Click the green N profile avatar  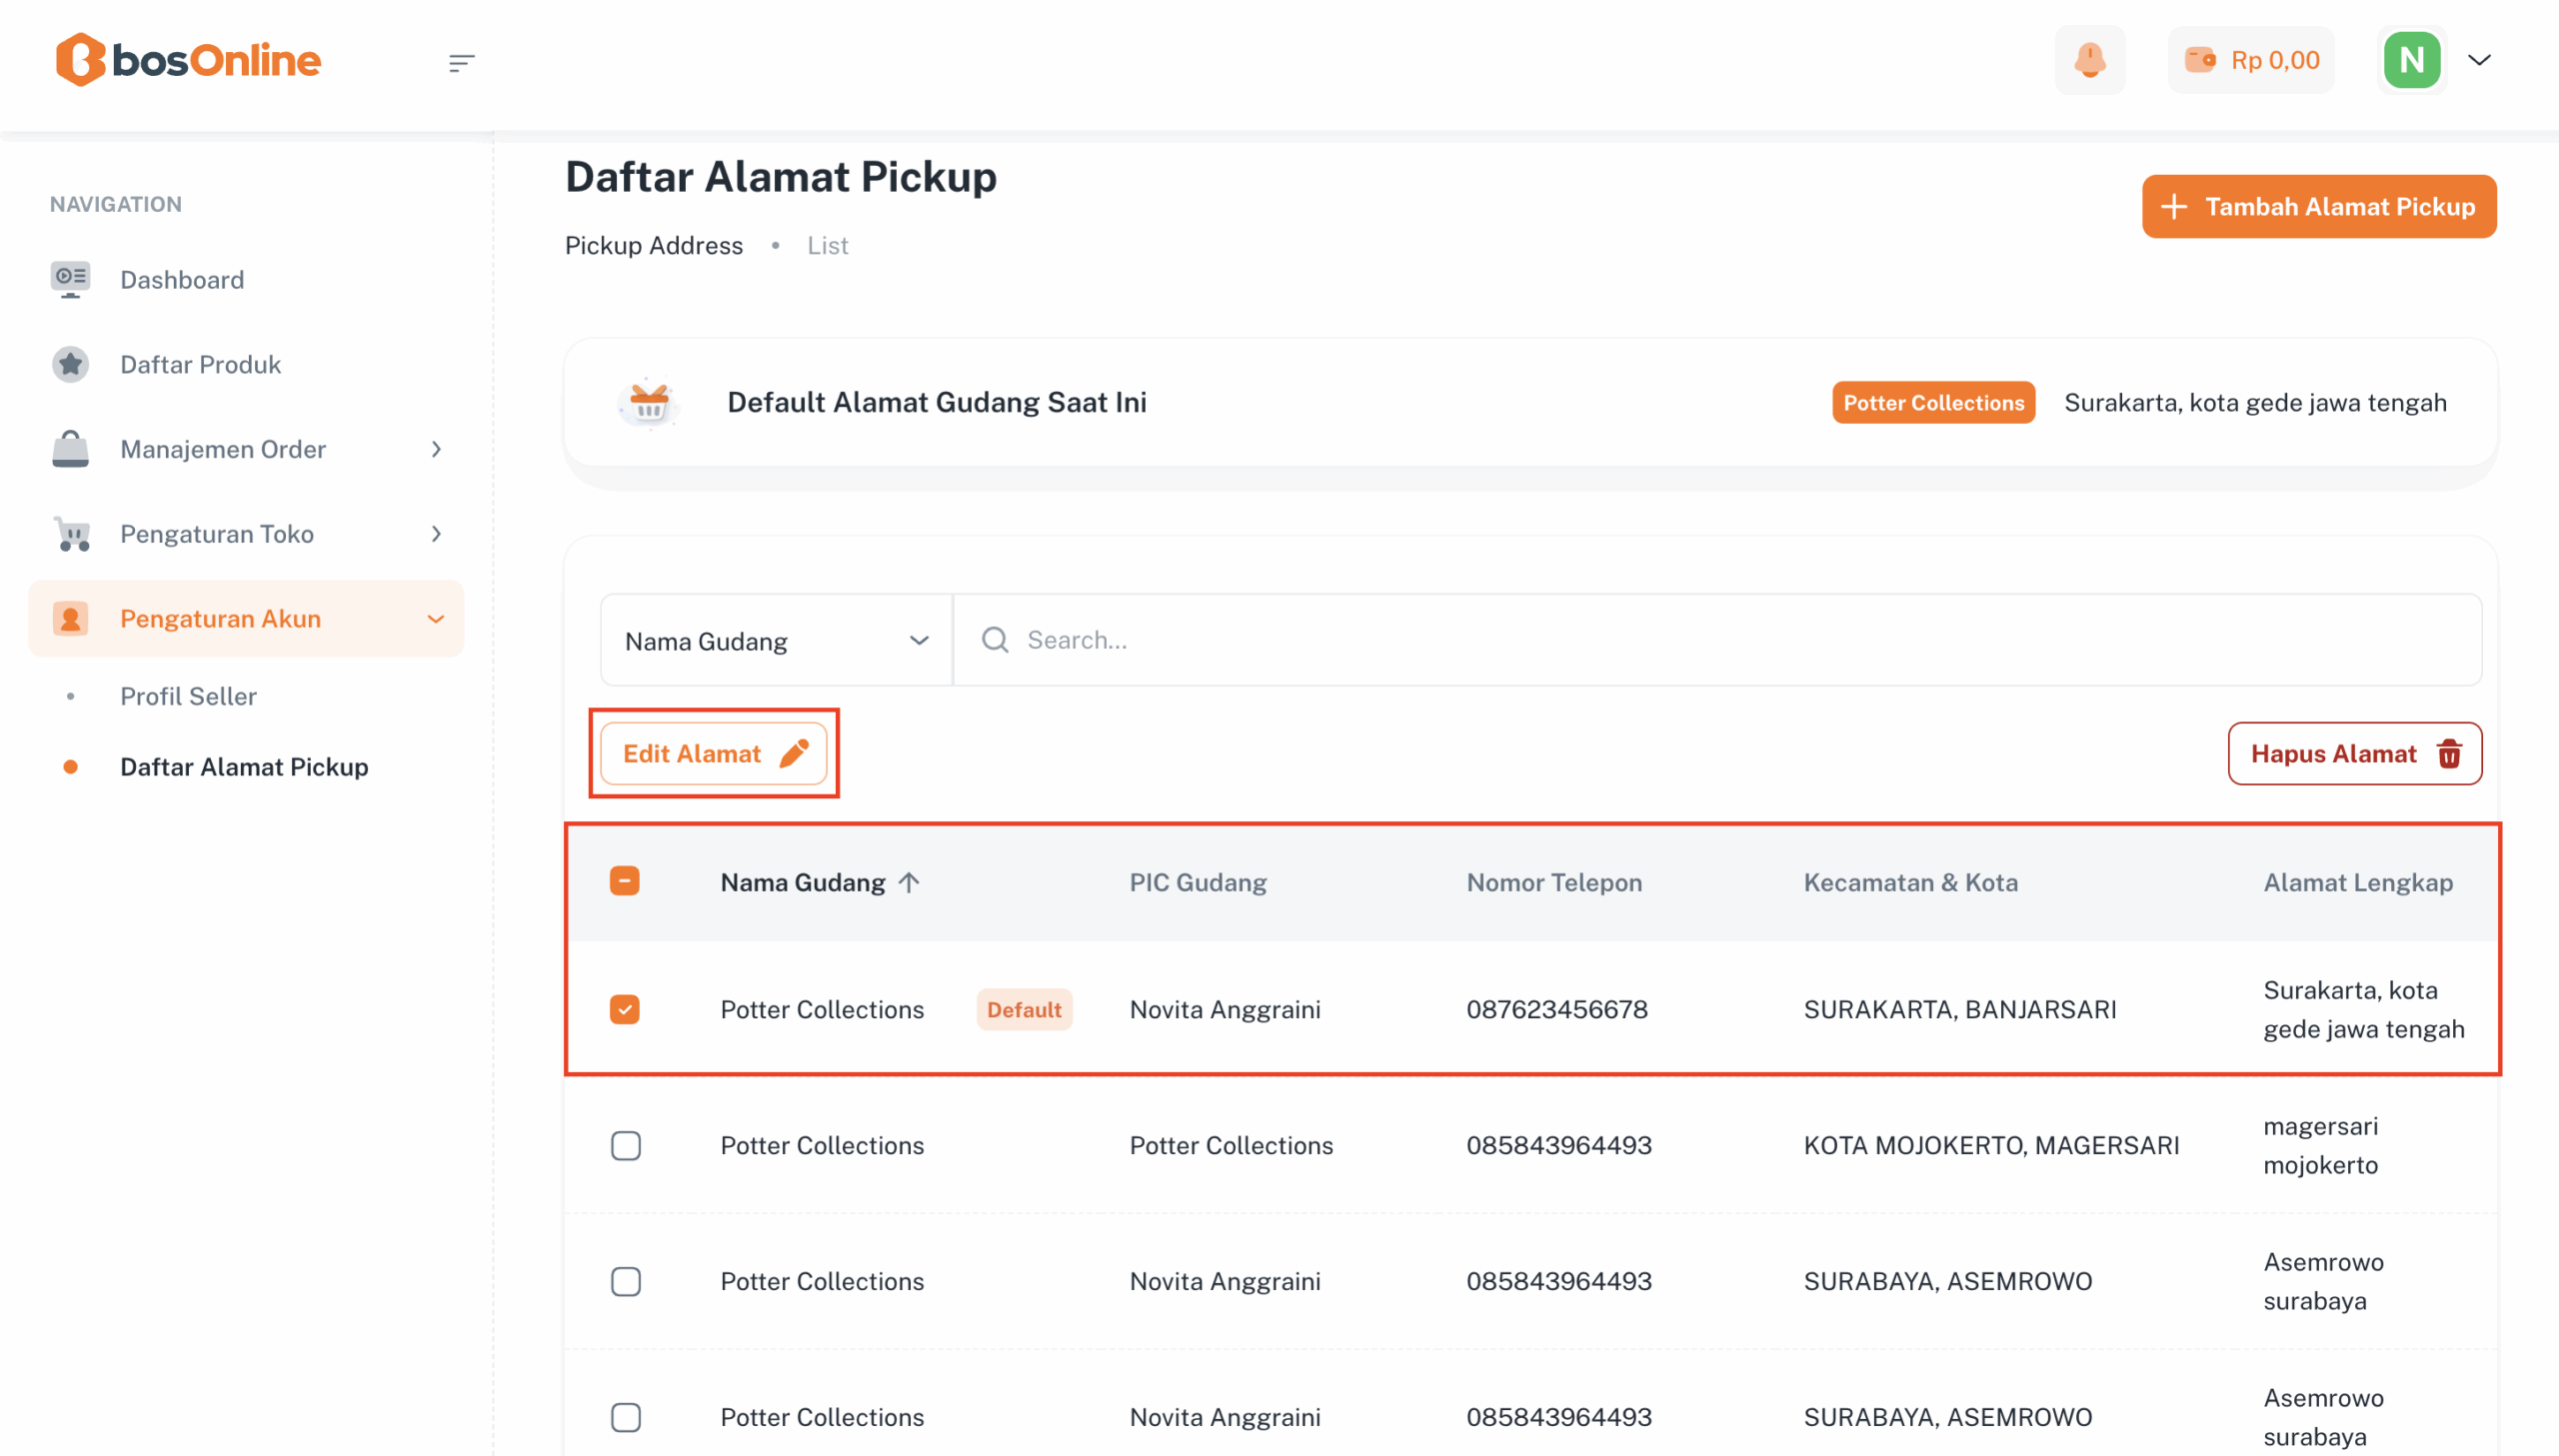pyautogui.click(x=2411, y=60)
